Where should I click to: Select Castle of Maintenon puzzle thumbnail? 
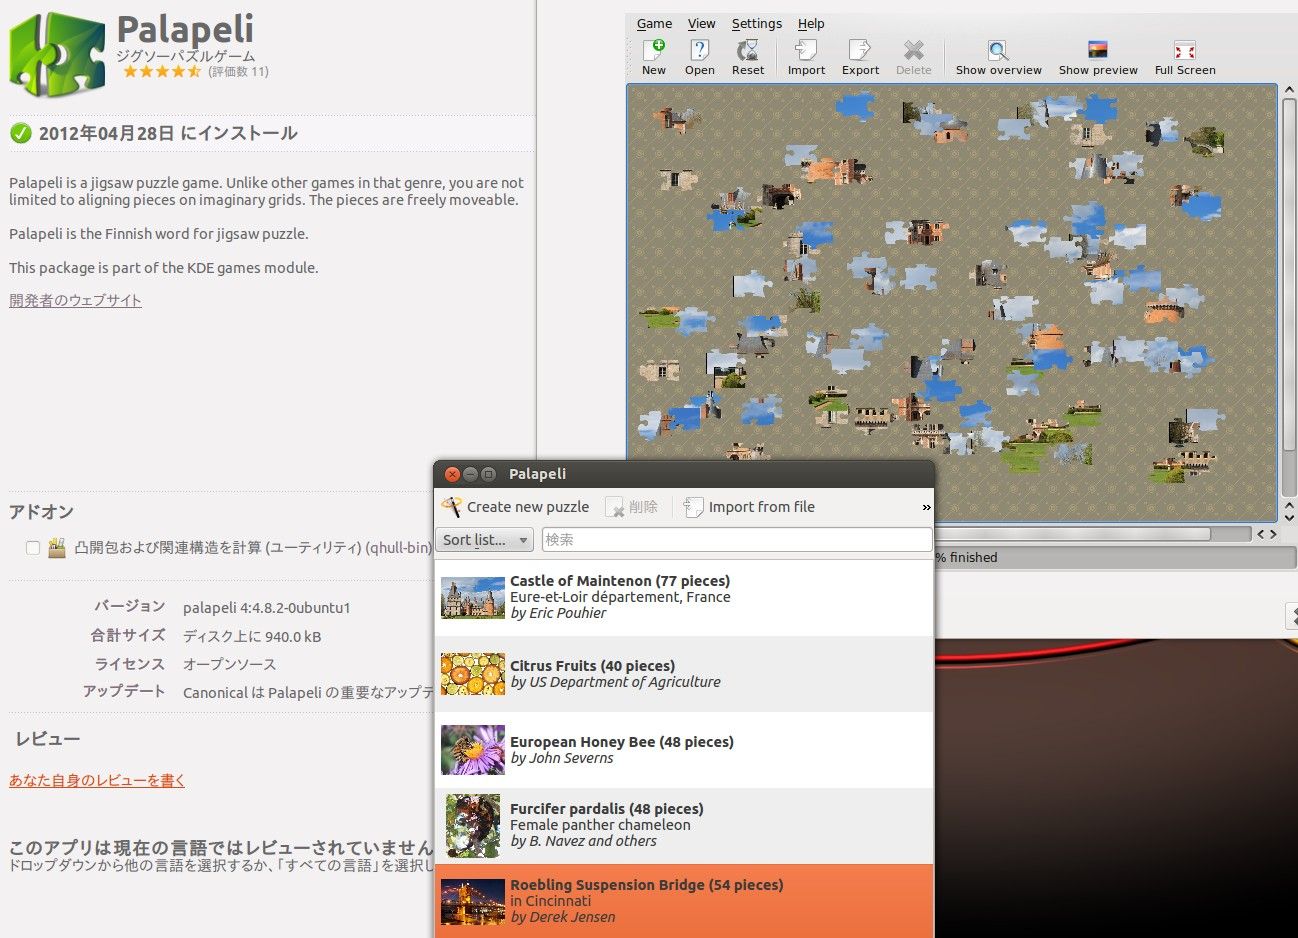click(473, 598)
